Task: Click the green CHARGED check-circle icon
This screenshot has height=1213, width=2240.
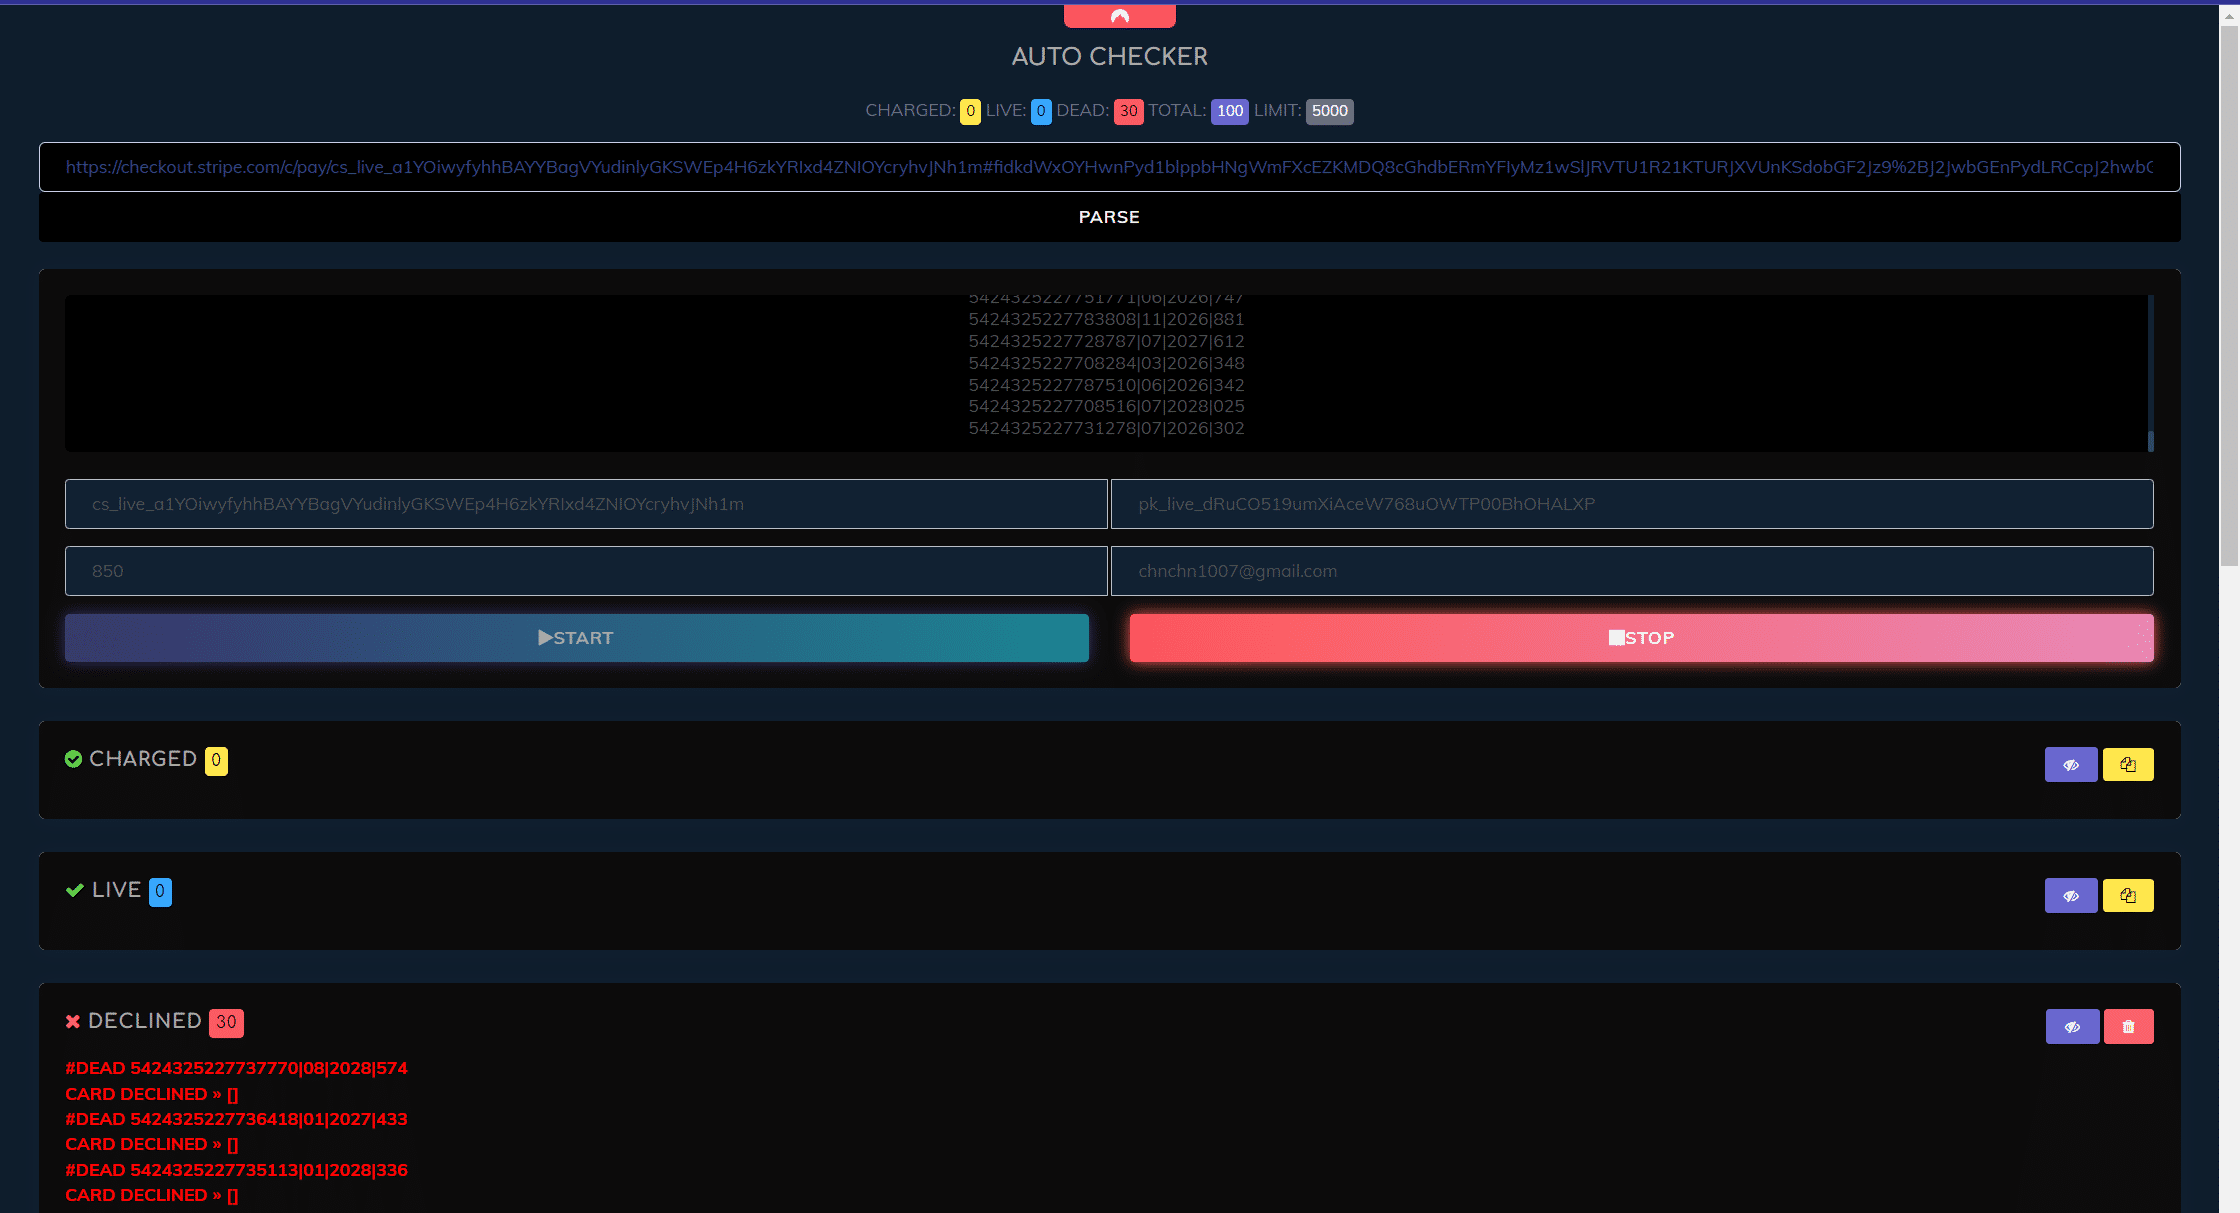Action: [73, 759]
